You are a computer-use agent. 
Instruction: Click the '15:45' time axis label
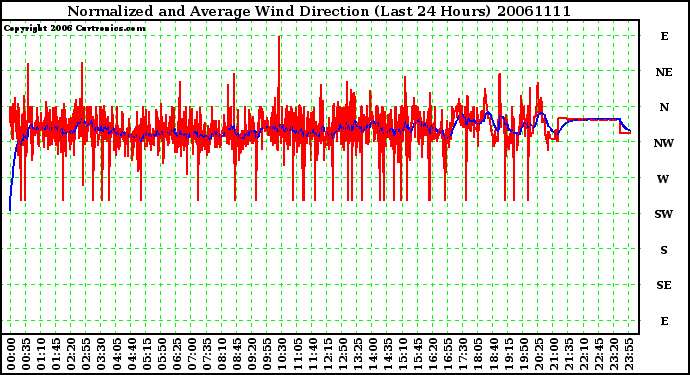click(418, 354)
